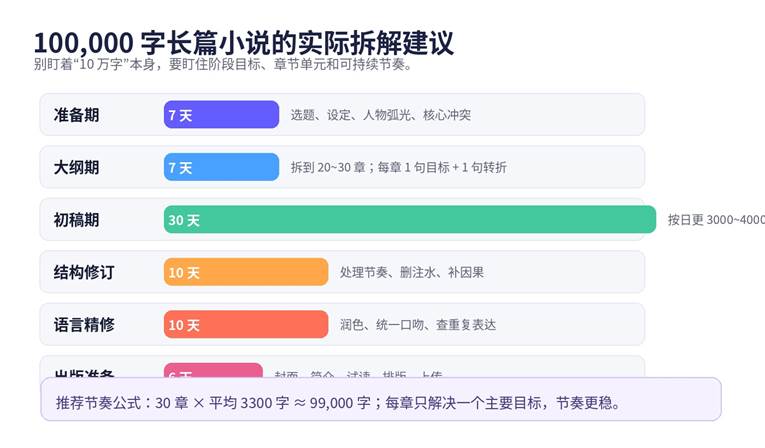Click the 按日更 3000~4000 text
This screenshot has width=765, height=448.
[715, 220]
